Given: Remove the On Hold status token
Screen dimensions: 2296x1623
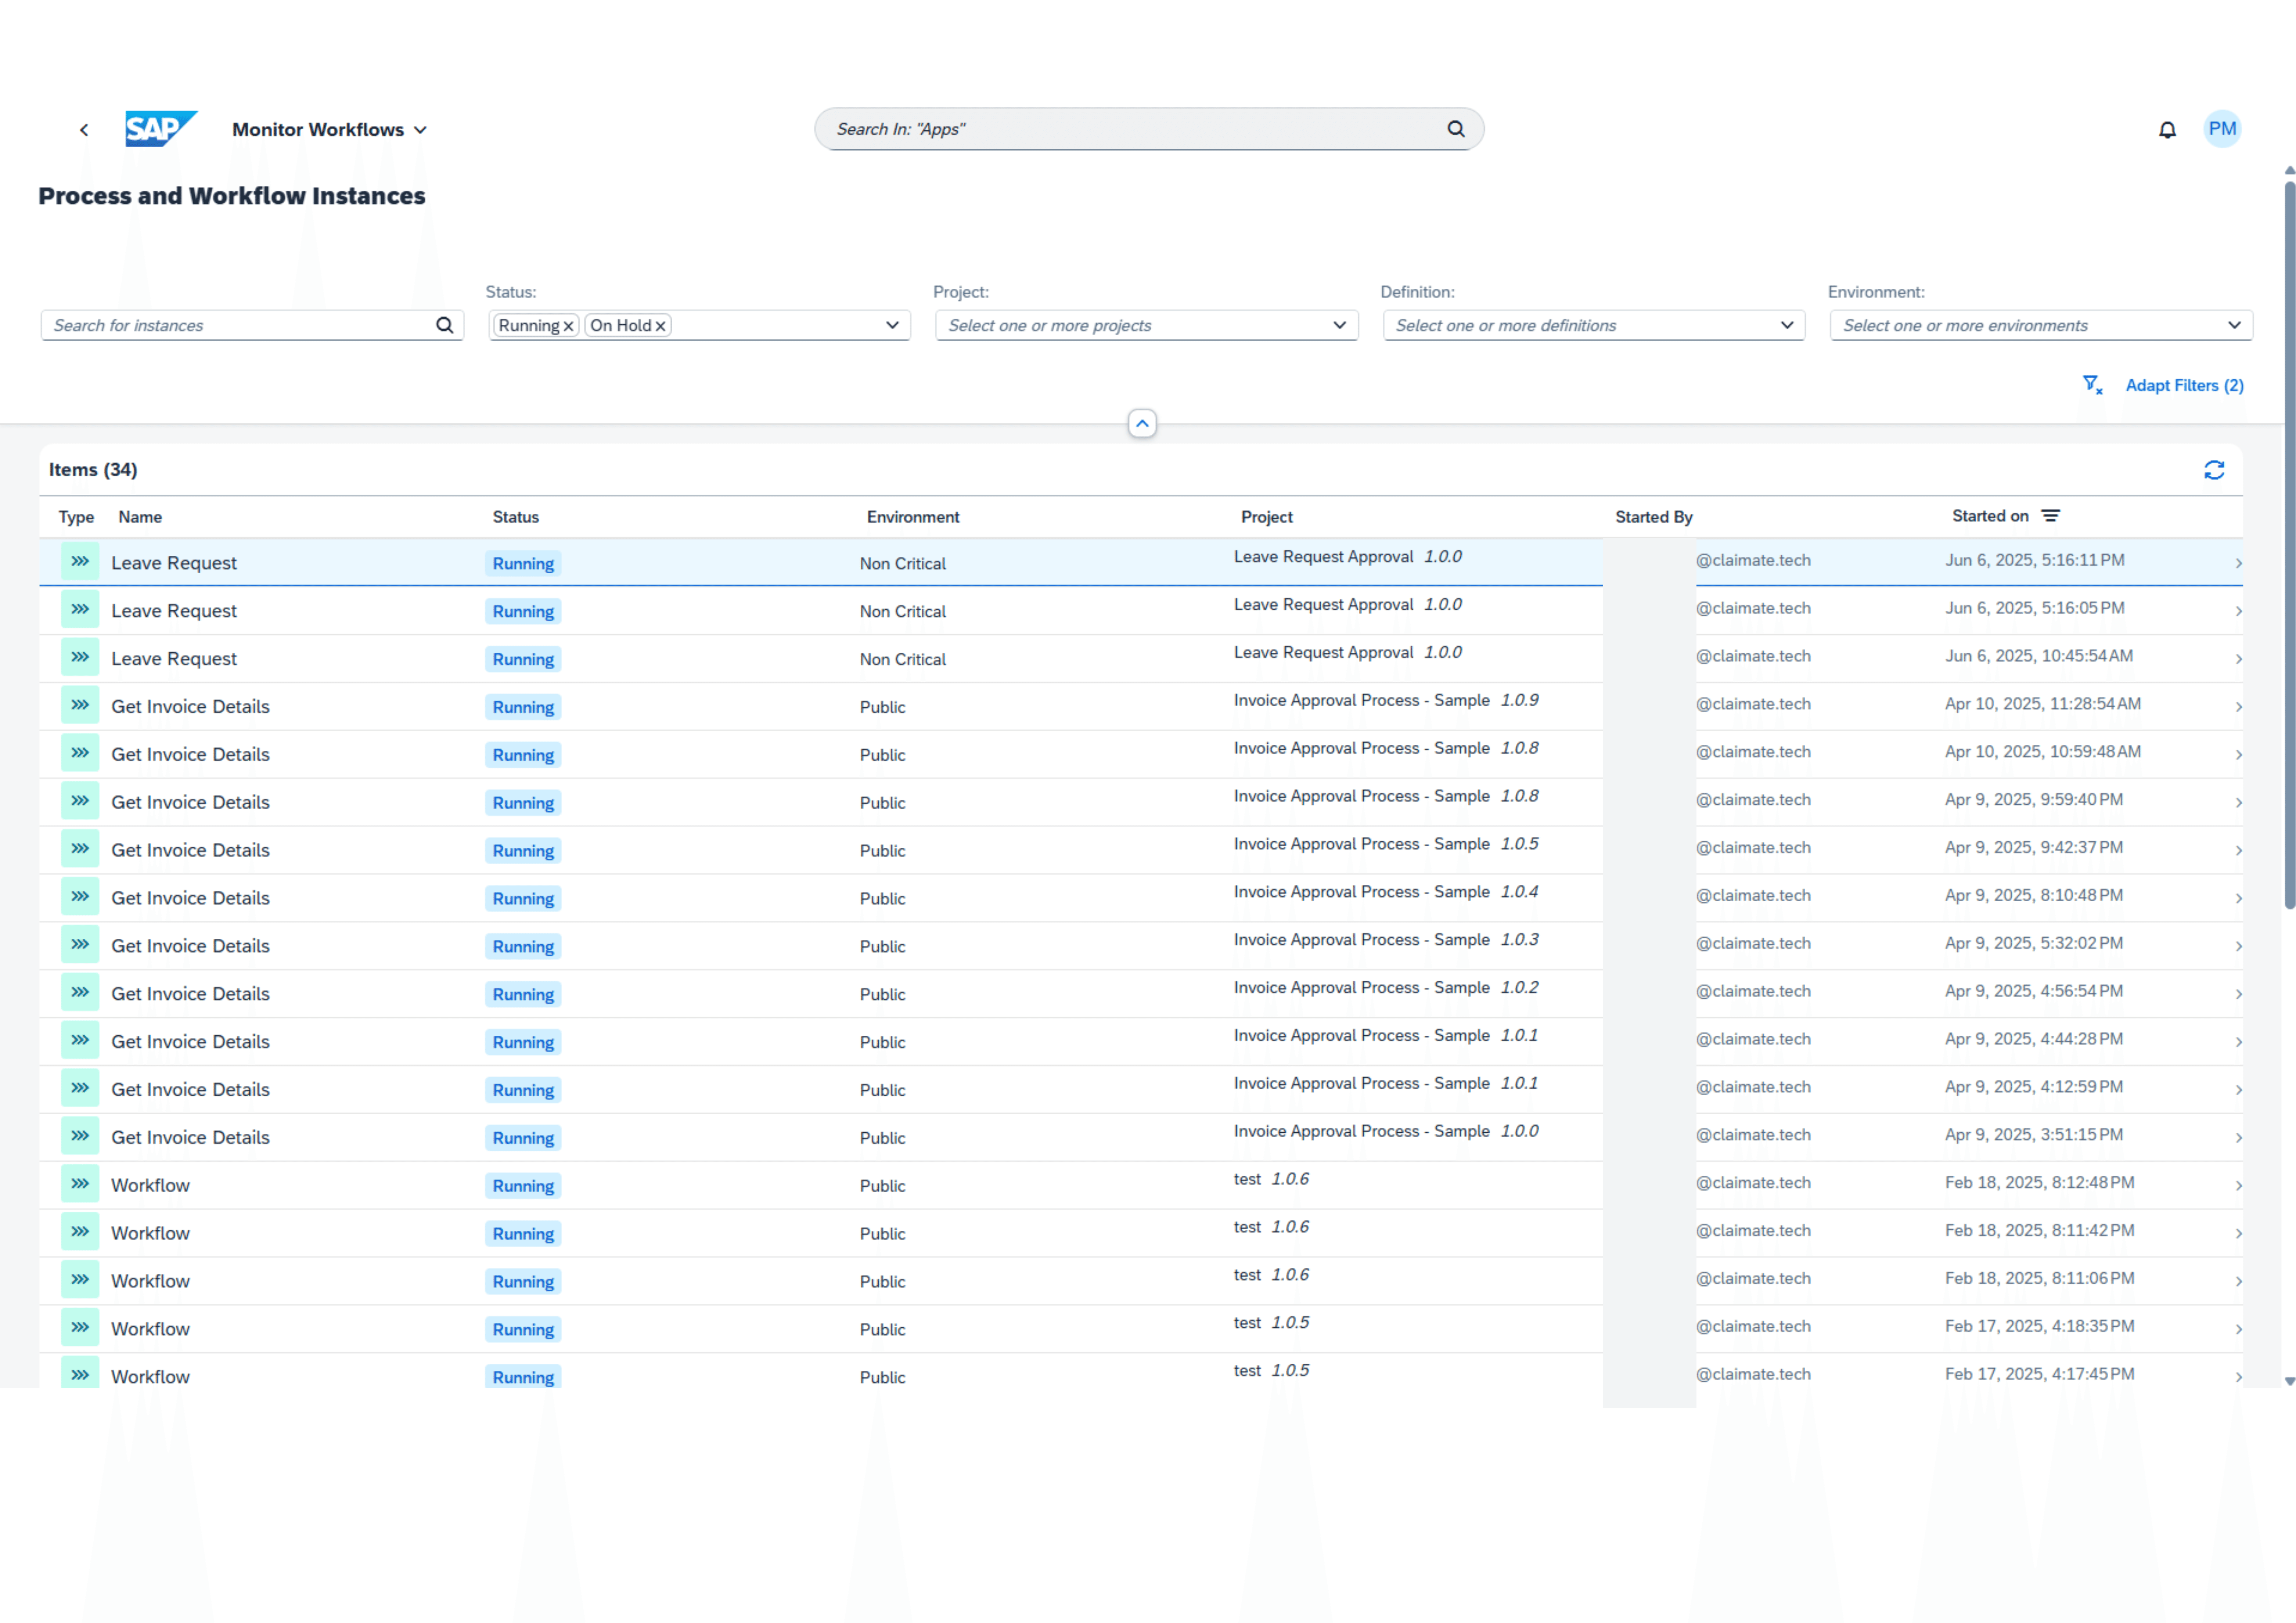Looking at the screenshot, I should (x=660, y=326).
